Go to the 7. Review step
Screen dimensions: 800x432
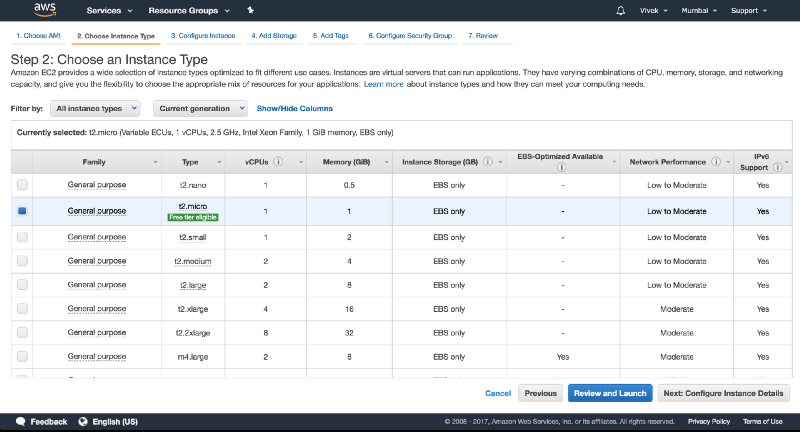pyautogui.click(x=483, y=36)
